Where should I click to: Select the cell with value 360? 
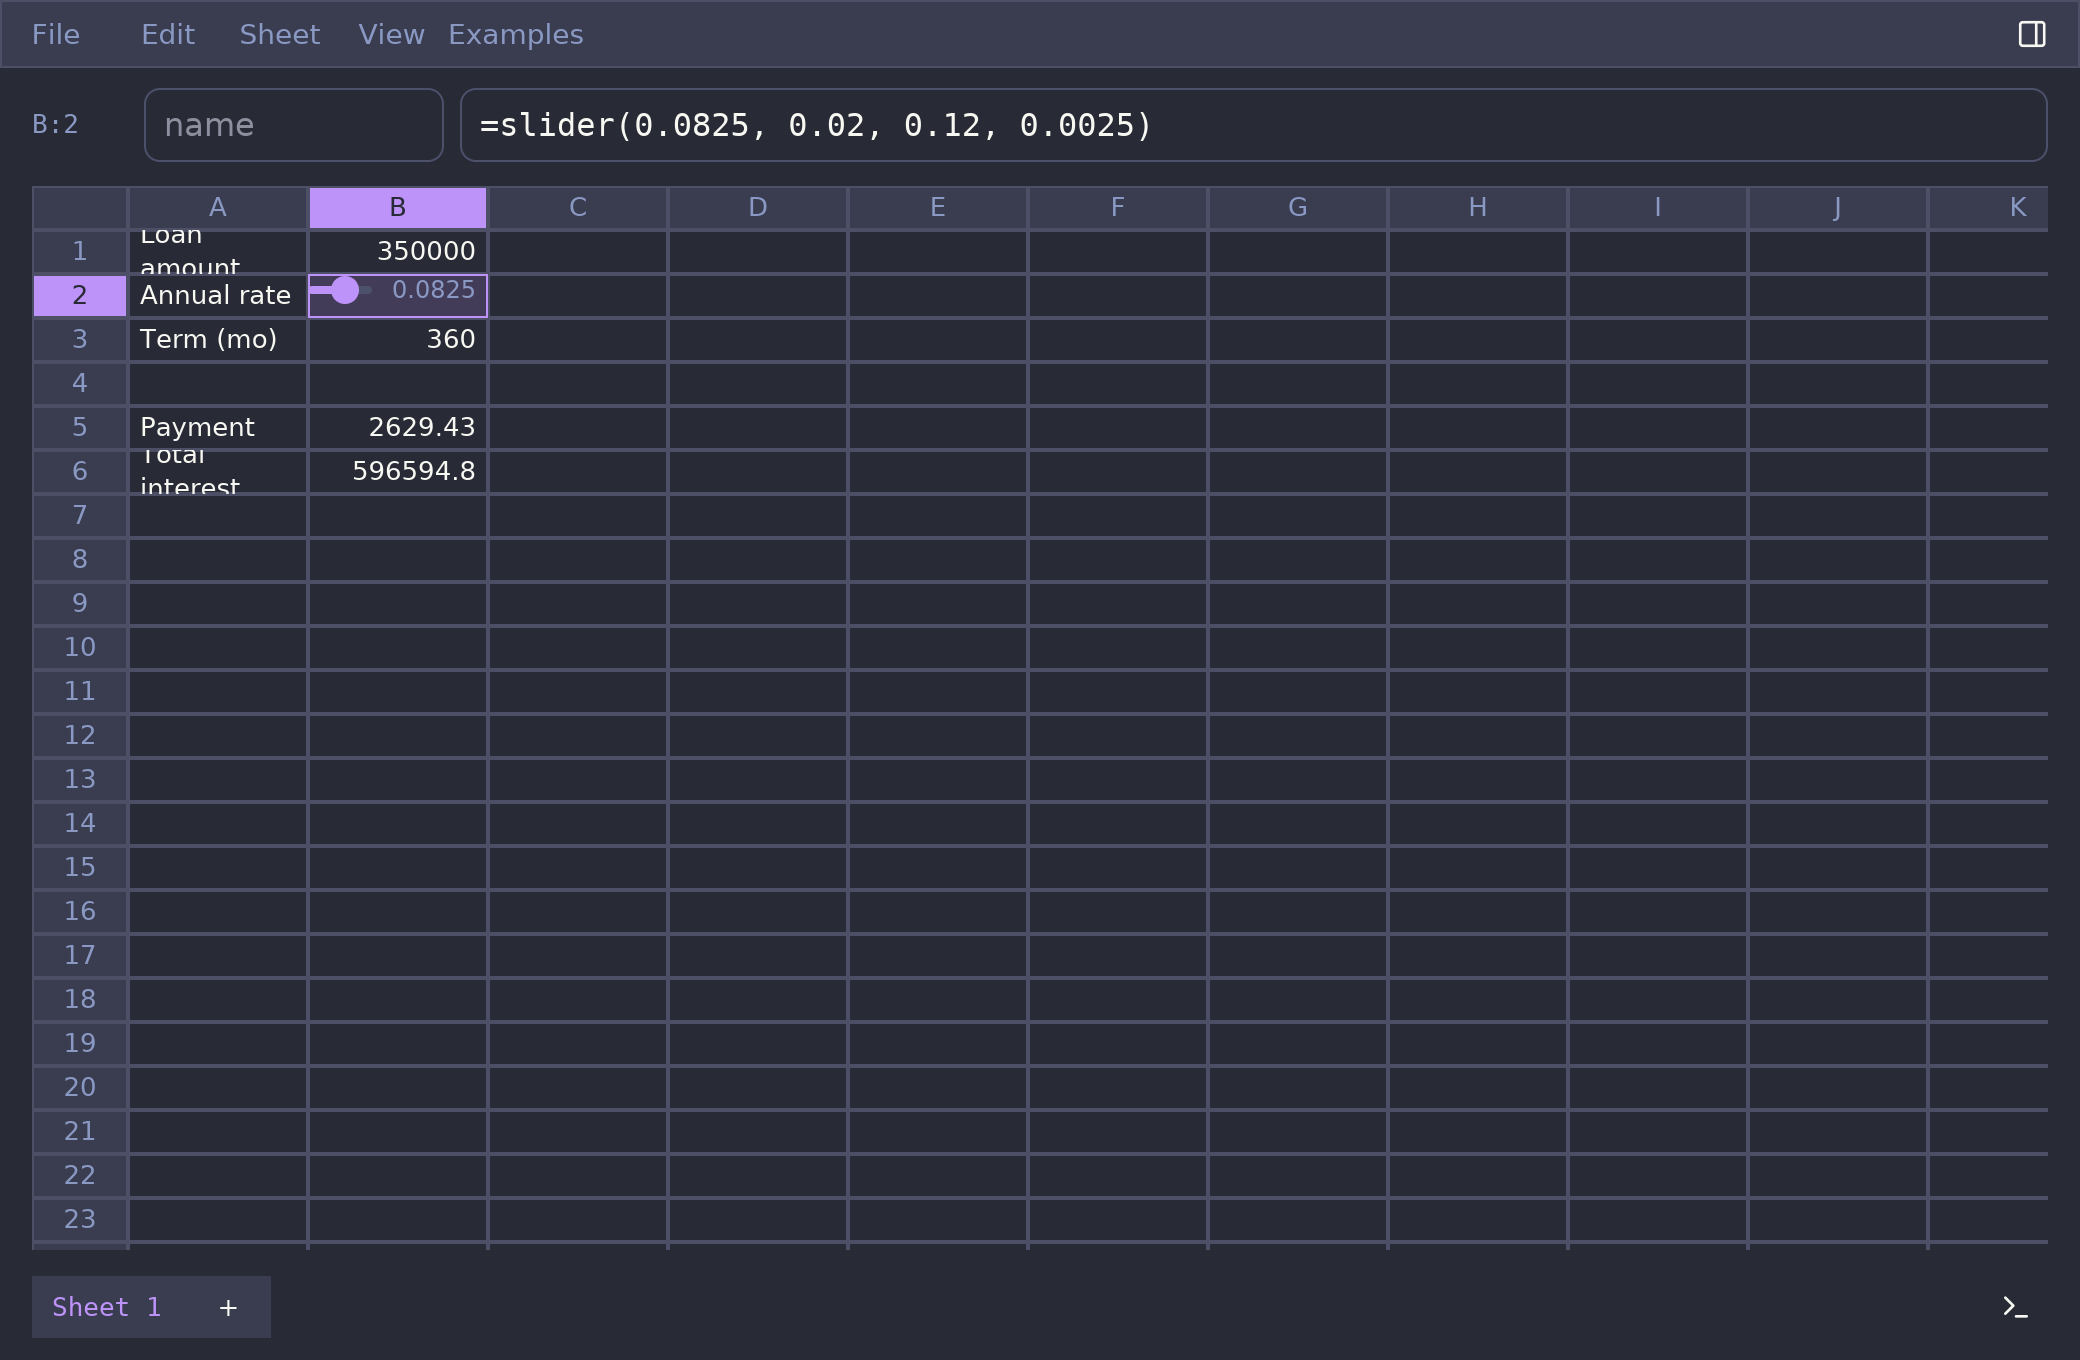click(x=398, y=340)
